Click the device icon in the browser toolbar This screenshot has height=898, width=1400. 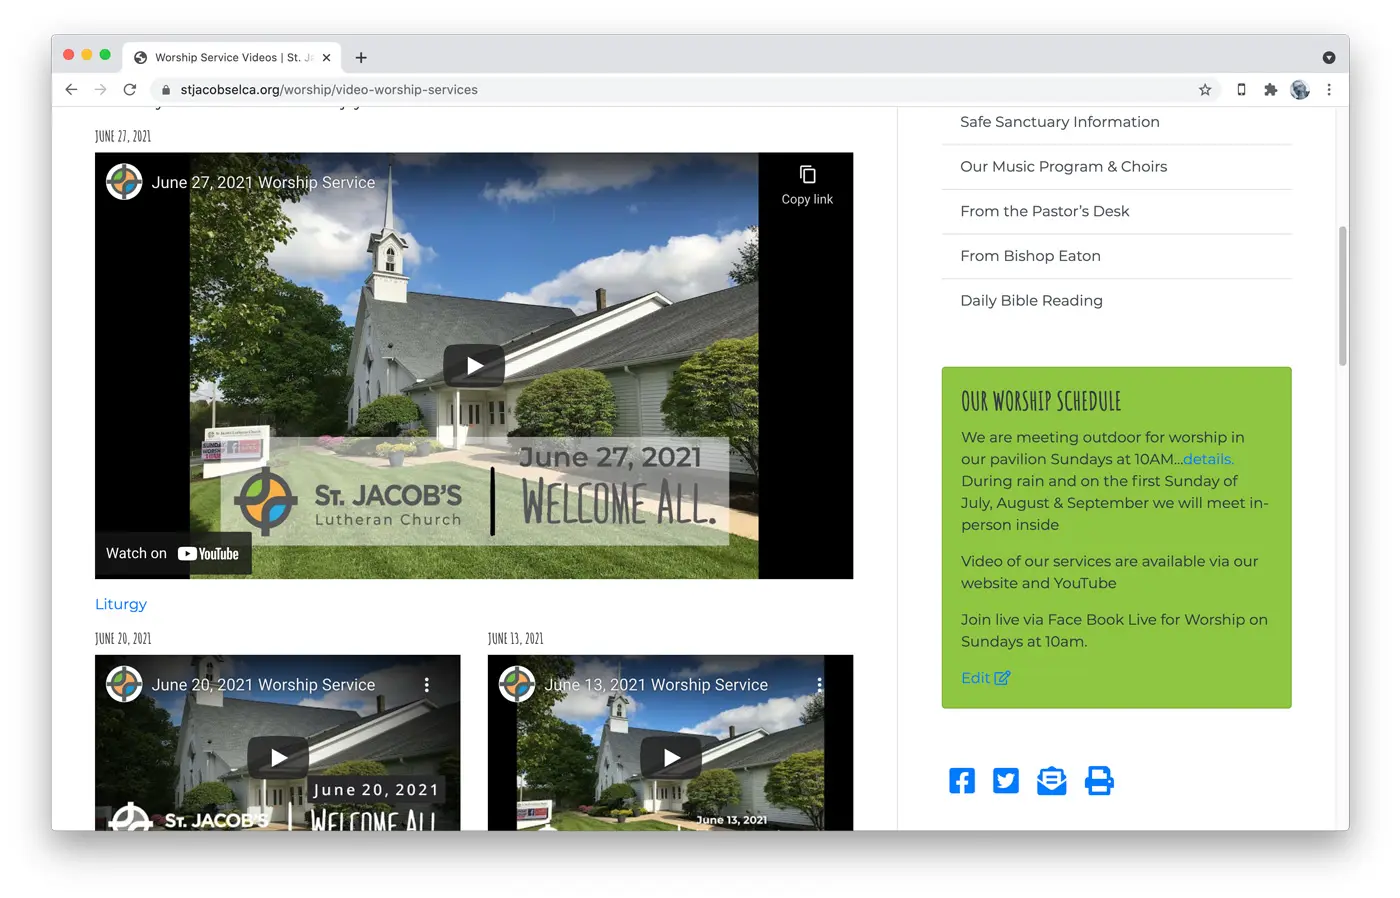tap(1241, 89)
